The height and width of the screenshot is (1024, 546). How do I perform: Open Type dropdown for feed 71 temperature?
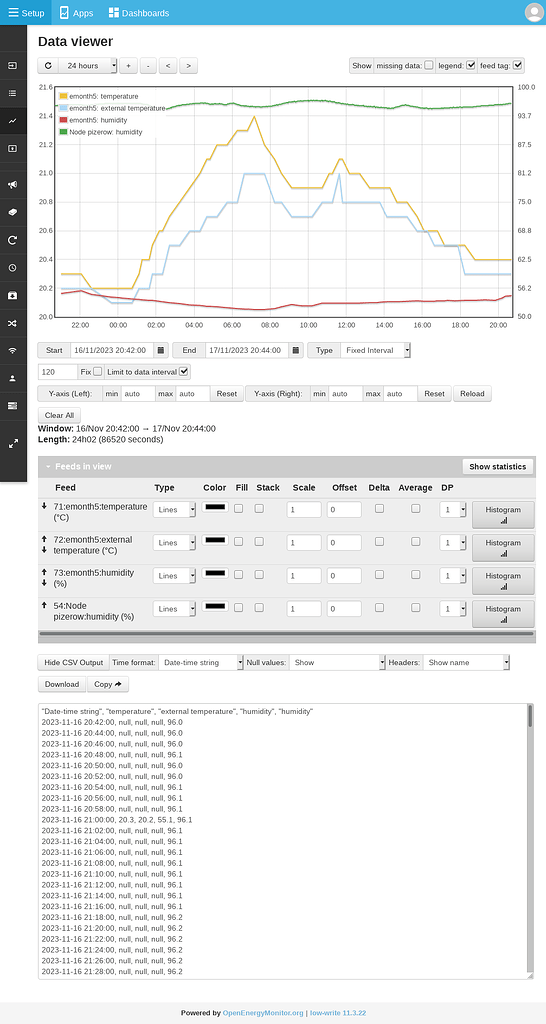pos(174,509)
